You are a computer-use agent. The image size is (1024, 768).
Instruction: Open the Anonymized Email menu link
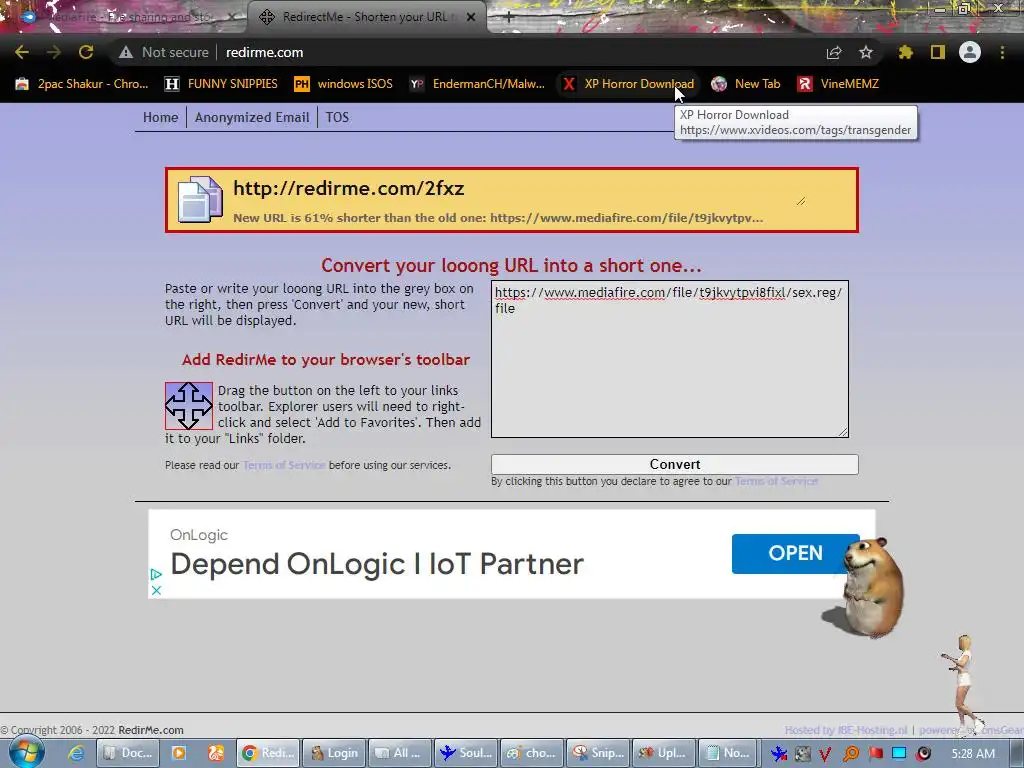pos(252,118)
